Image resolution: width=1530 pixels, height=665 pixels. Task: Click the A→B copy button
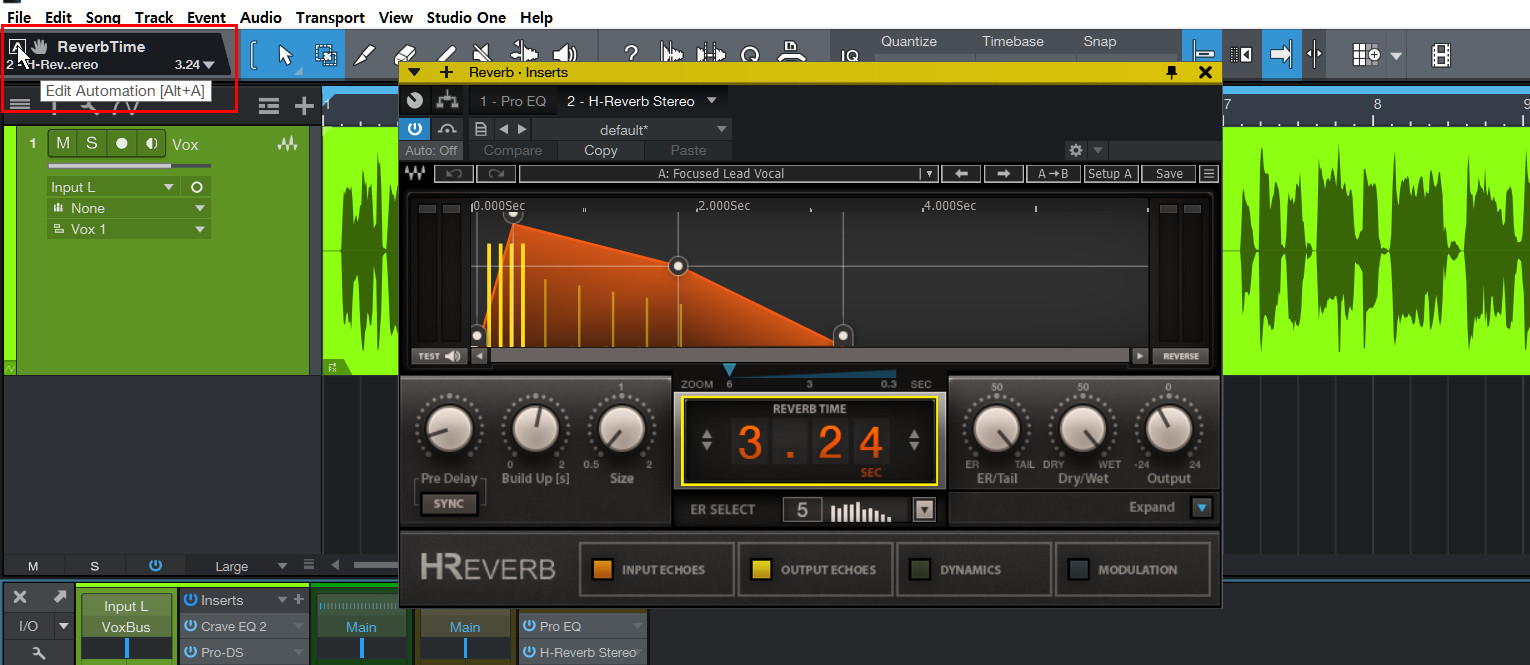(1053, 173)
